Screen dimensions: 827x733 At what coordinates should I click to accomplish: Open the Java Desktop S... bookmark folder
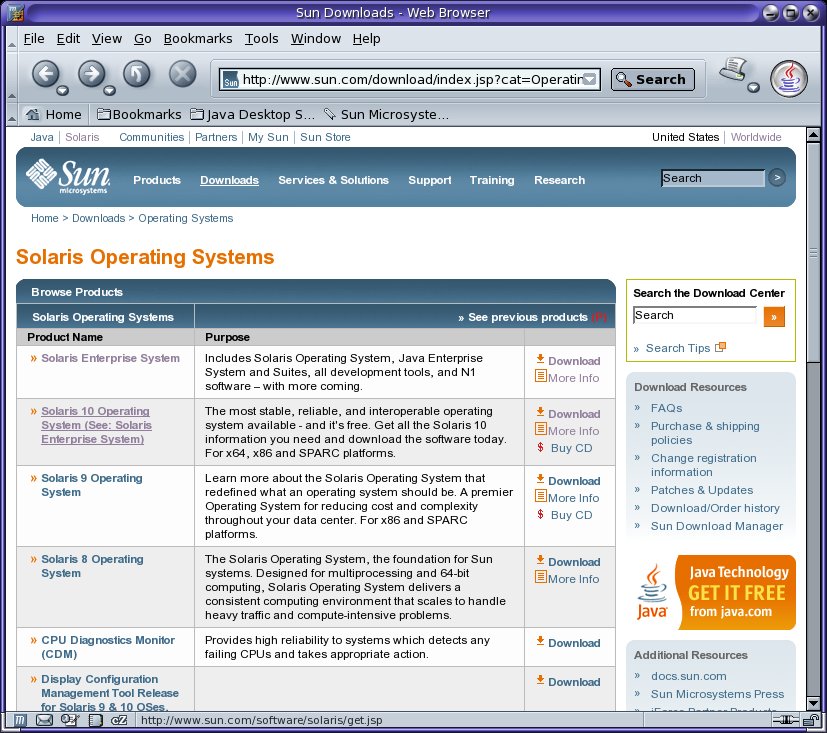click(x=253, y=114)
